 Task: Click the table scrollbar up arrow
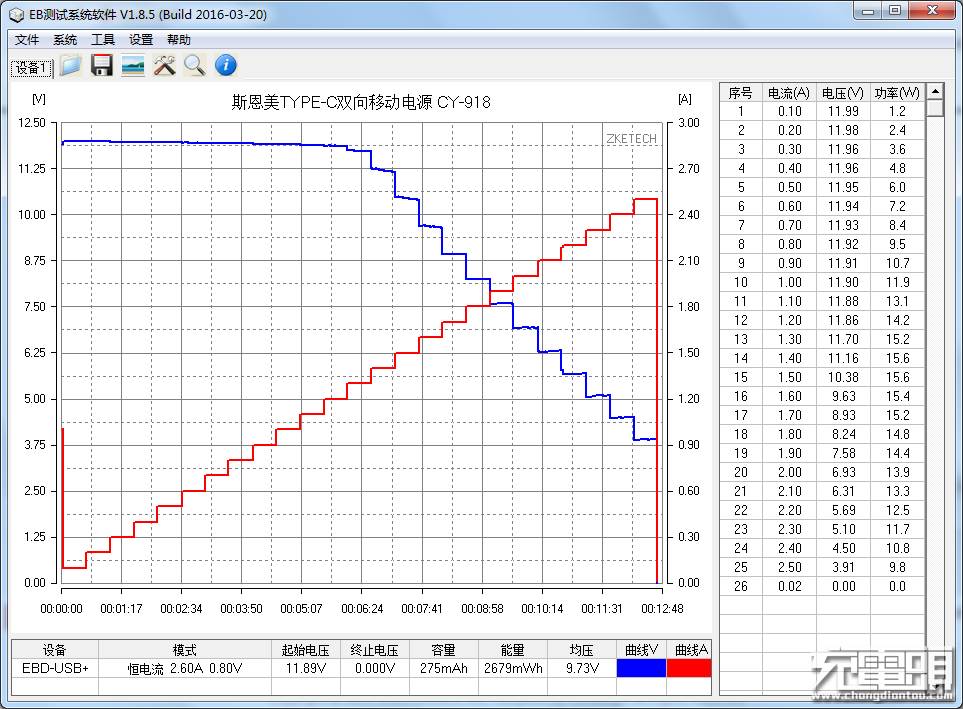[935, 92]
